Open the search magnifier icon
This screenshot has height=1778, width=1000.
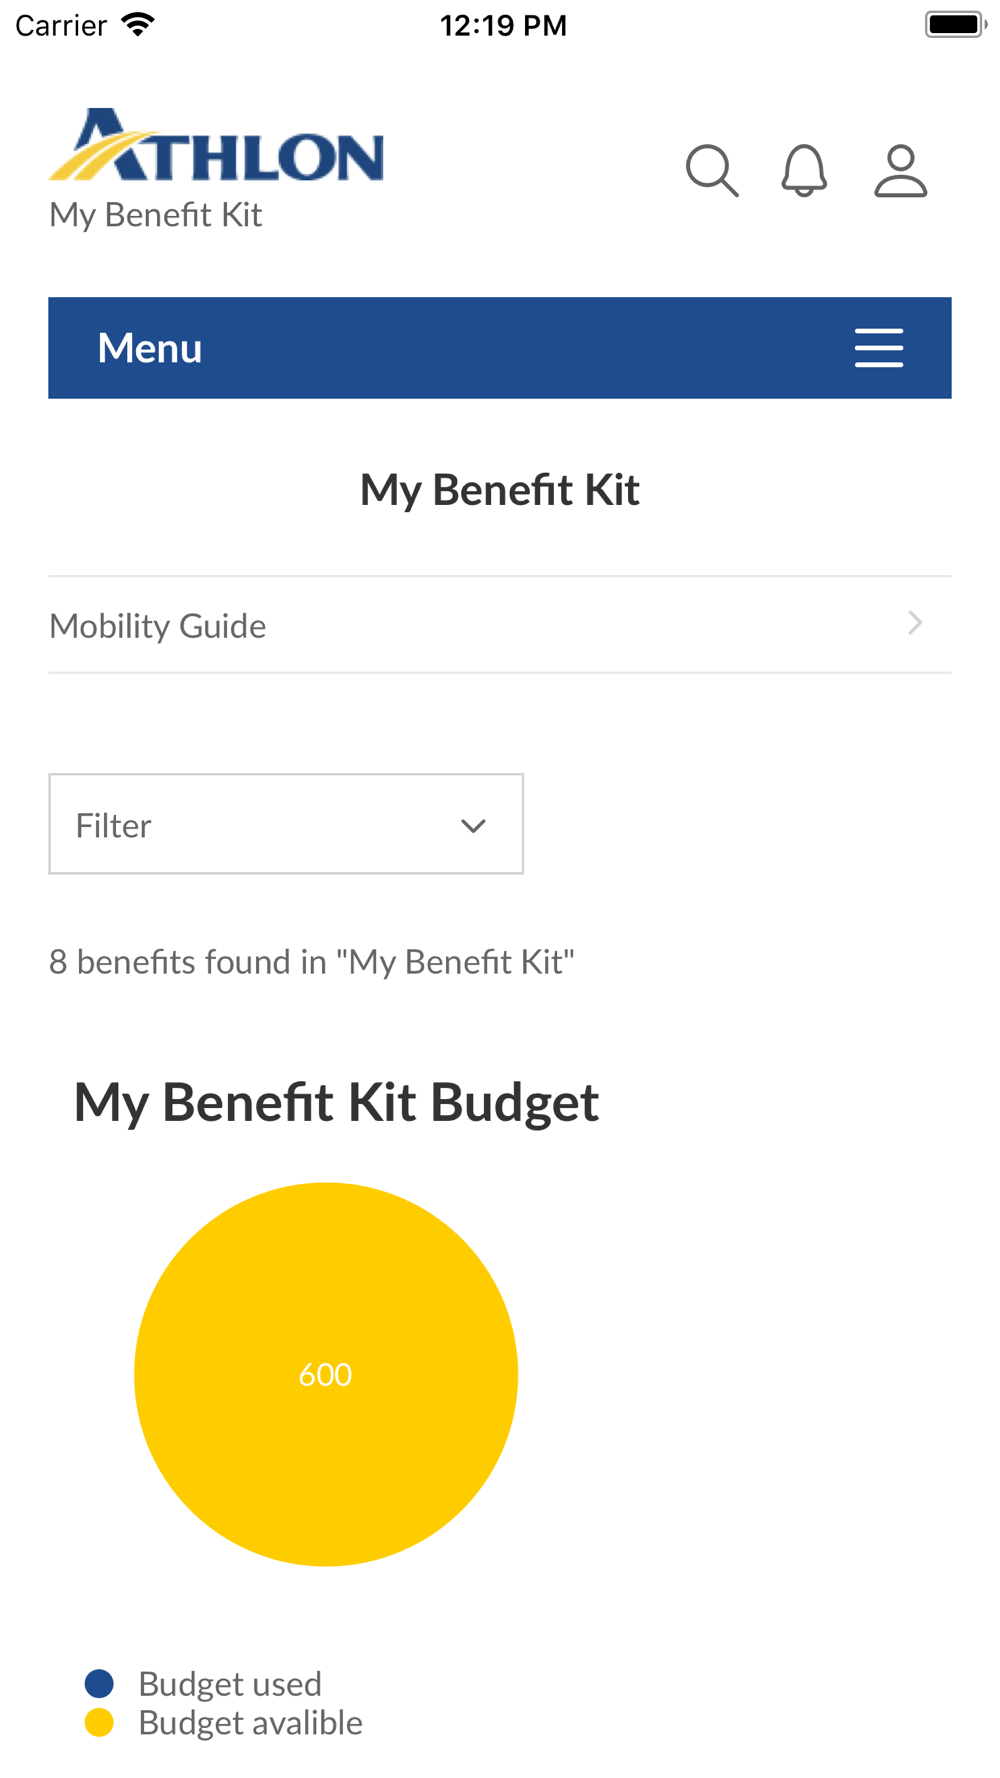[x=712, y=171]
